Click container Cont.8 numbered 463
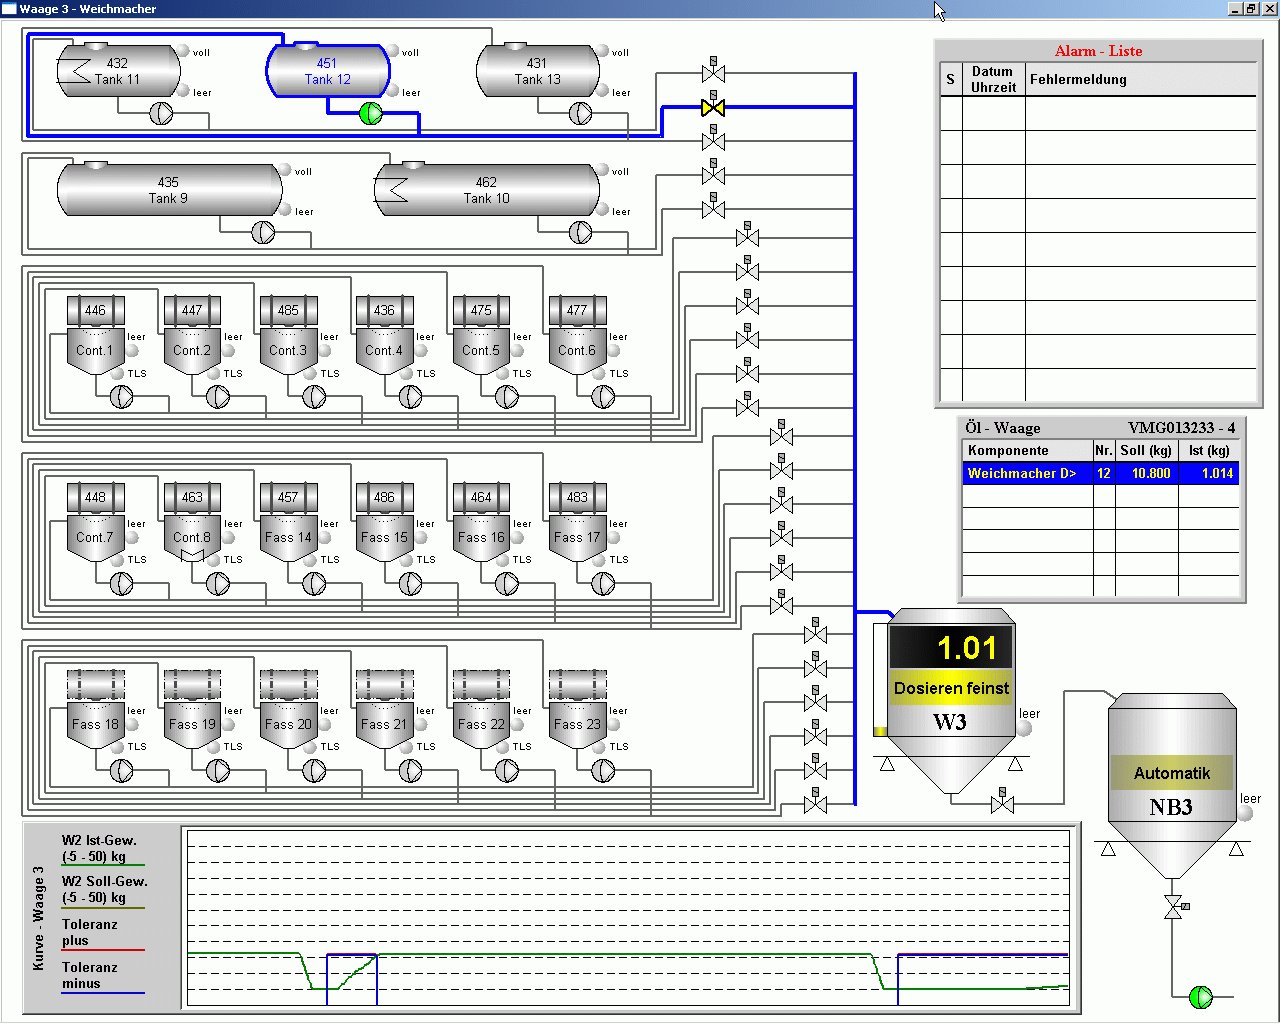Image resolution: width=1280 pixels, height=1024 pixels. (192, 522)
